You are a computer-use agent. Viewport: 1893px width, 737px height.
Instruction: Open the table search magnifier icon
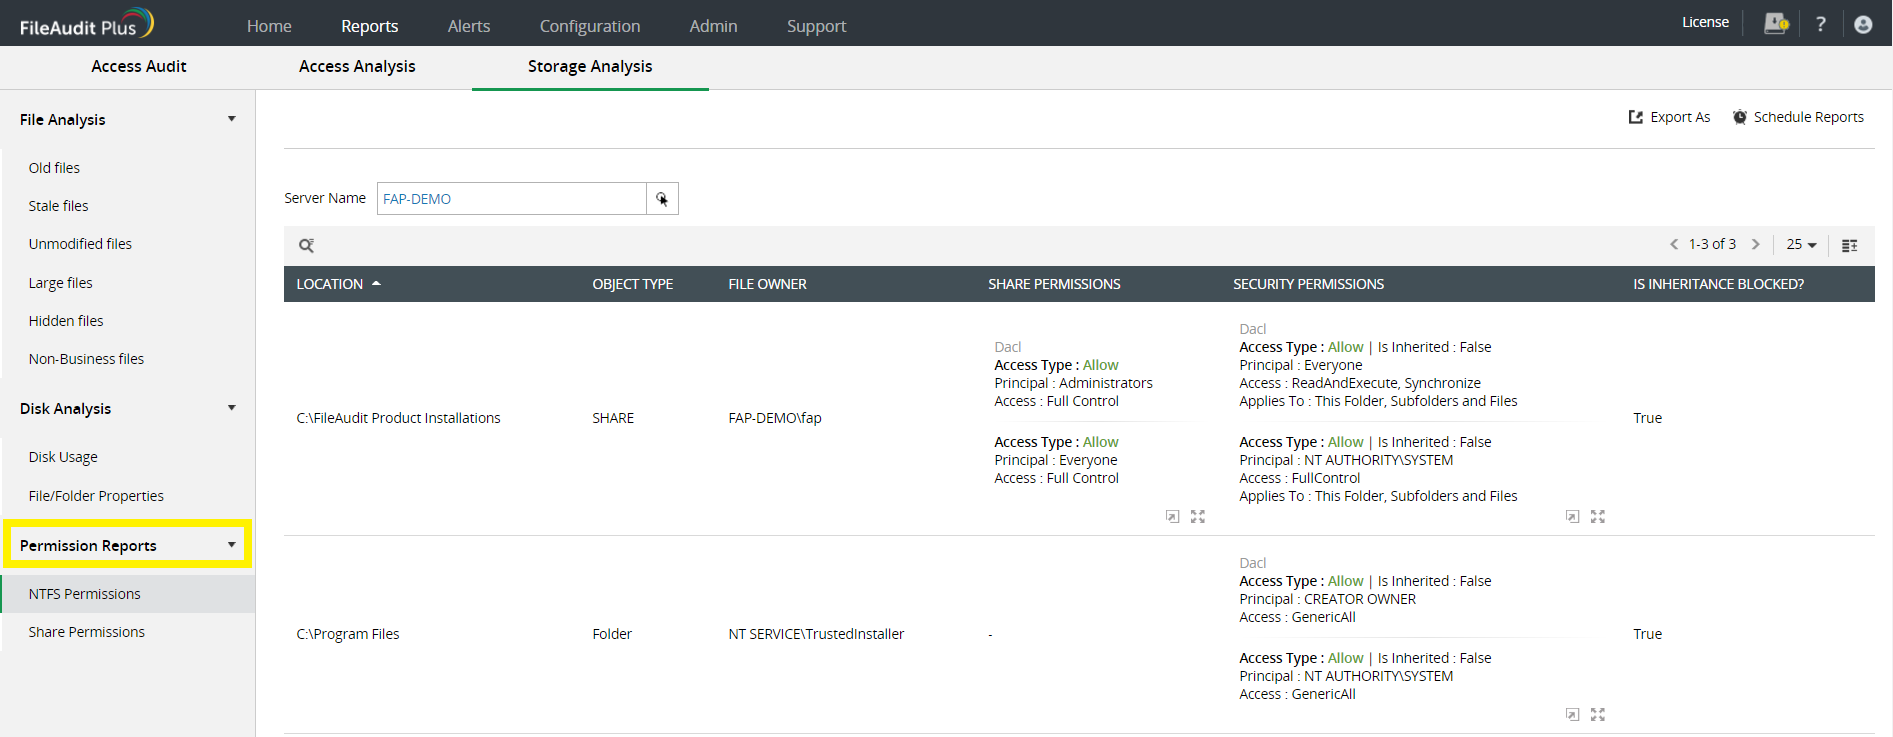tap(306, 245)
